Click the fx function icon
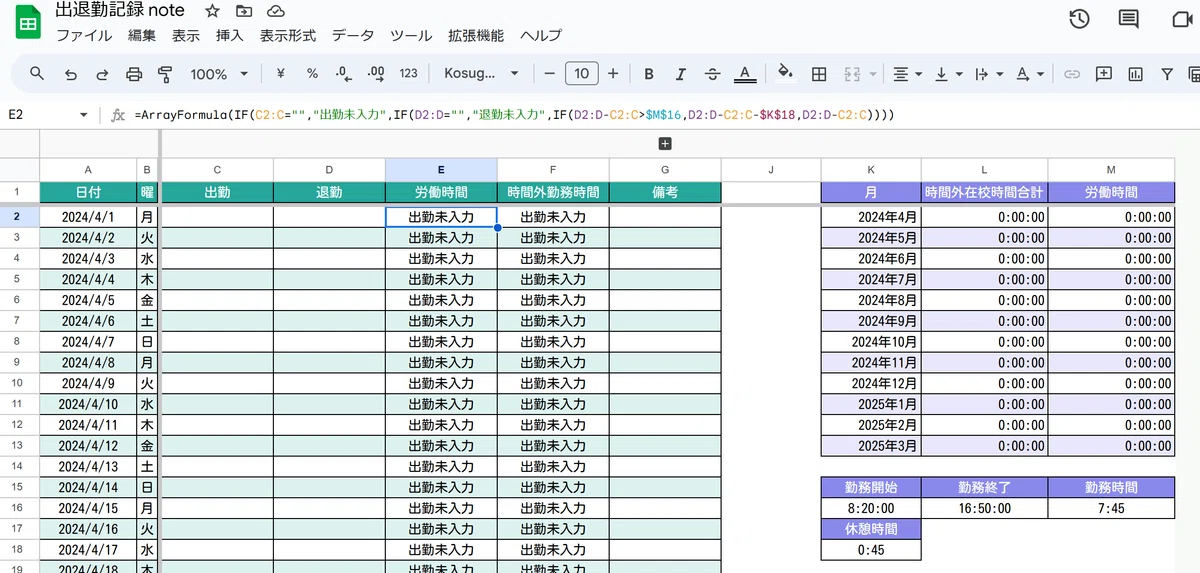The height and width of the screenshot is (573, 1200). point(118,115)
